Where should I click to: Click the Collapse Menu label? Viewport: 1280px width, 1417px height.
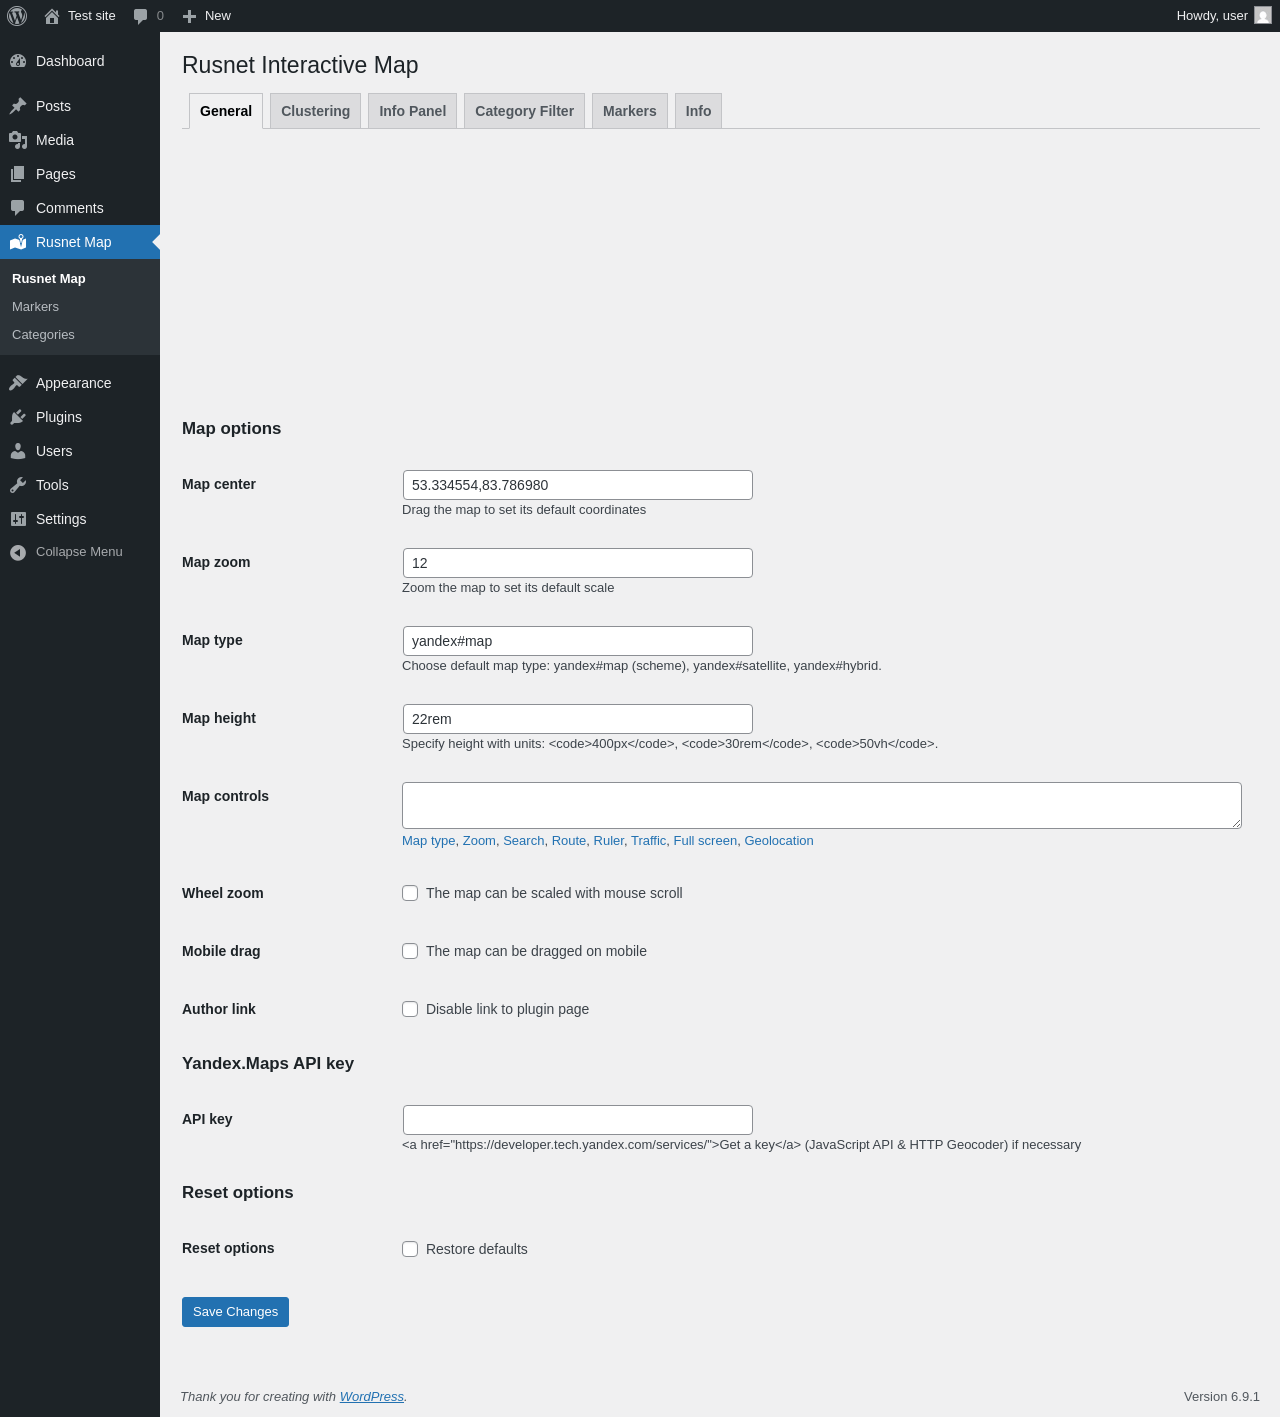tap(79, 552)
